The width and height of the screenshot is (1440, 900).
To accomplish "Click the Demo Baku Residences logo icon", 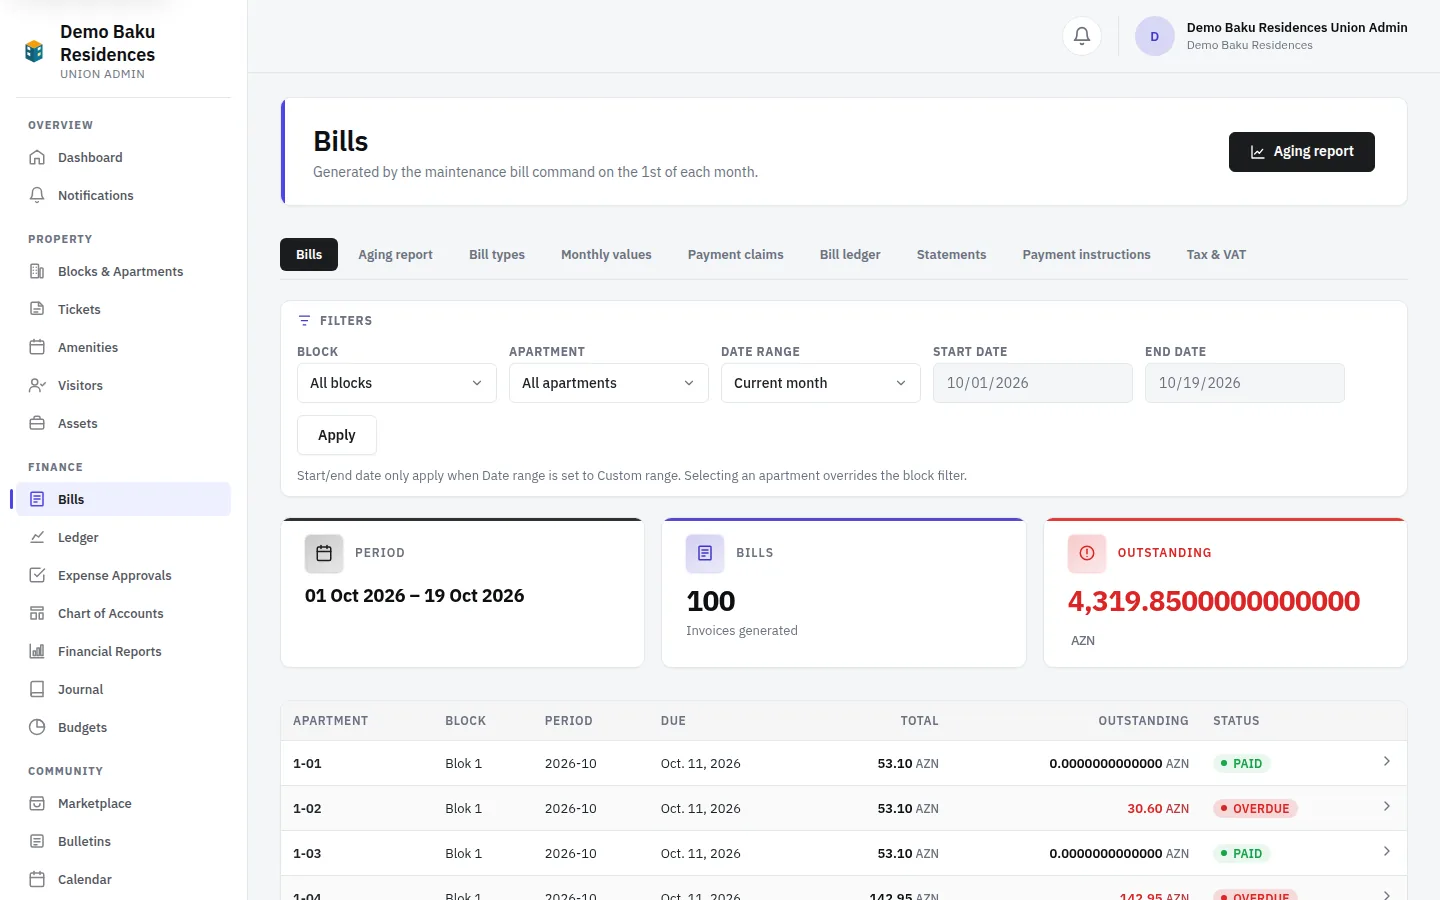I will coord(34,51).
